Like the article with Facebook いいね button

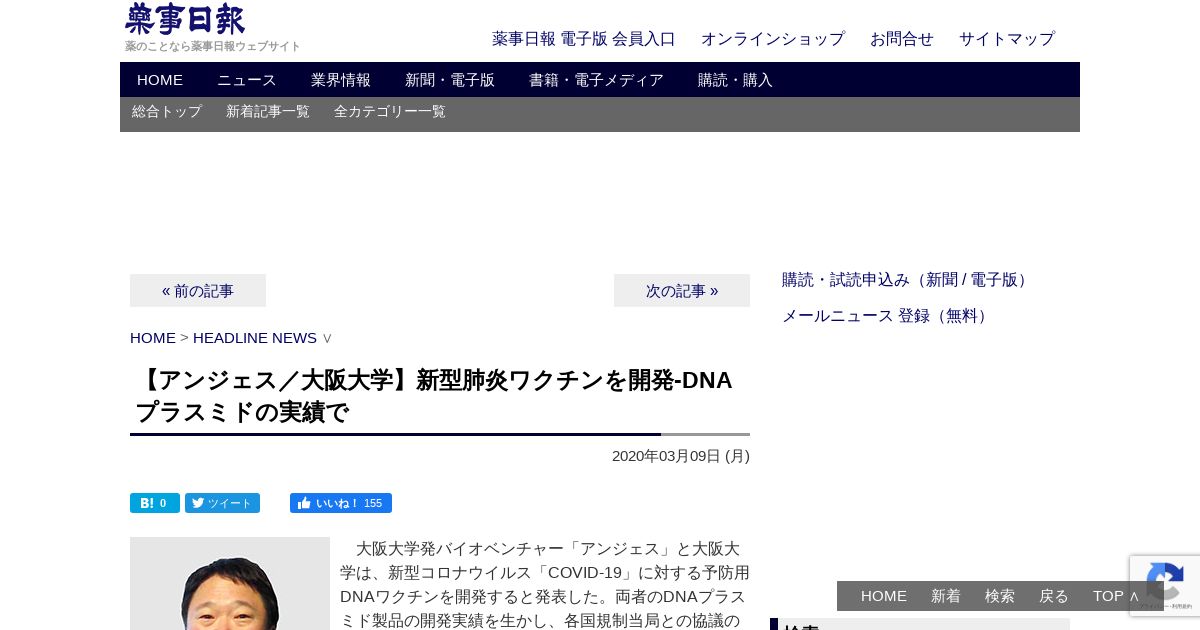[x=341, y=503]
